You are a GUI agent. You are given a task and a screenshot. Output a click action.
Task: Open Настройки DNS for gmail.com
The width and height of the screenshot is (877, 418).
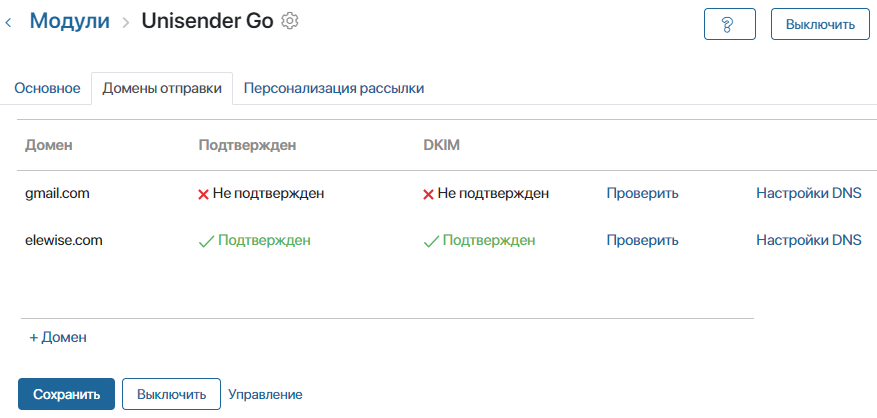point(809,194)
